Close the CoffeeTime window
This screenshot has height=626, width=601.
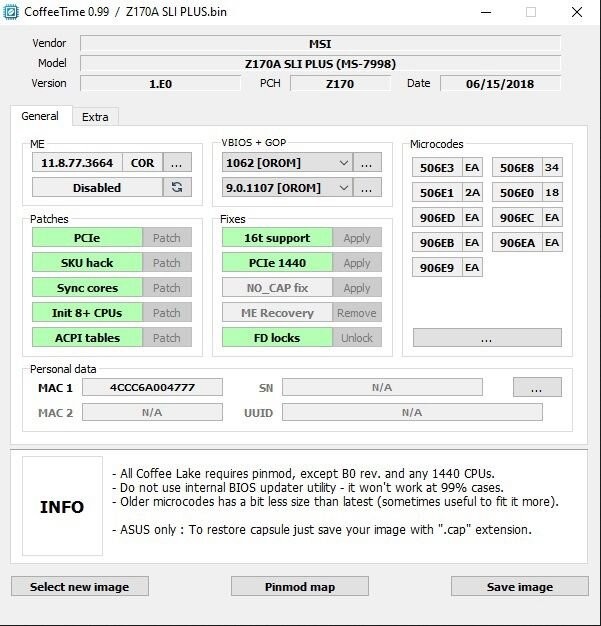pyautogui.click(x=577, y=12)
